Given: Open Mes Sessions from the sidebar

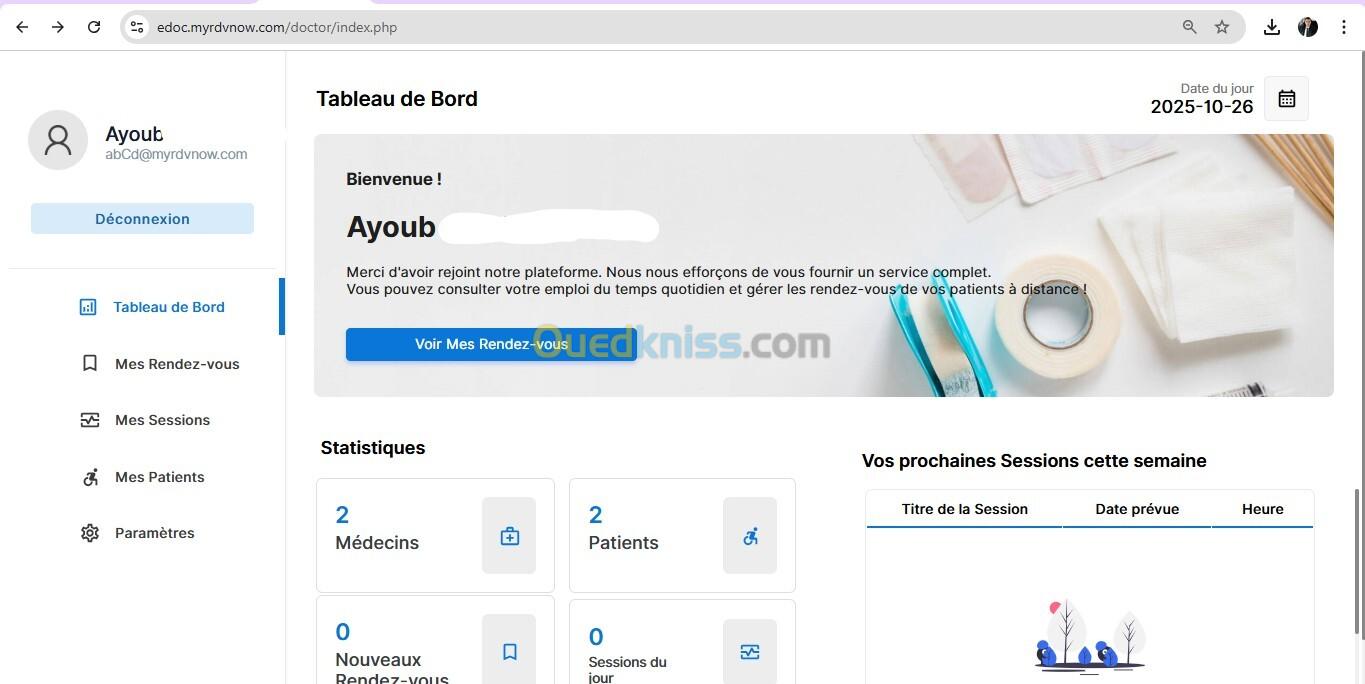Looking at the screenshot, I should coord(162,420).
